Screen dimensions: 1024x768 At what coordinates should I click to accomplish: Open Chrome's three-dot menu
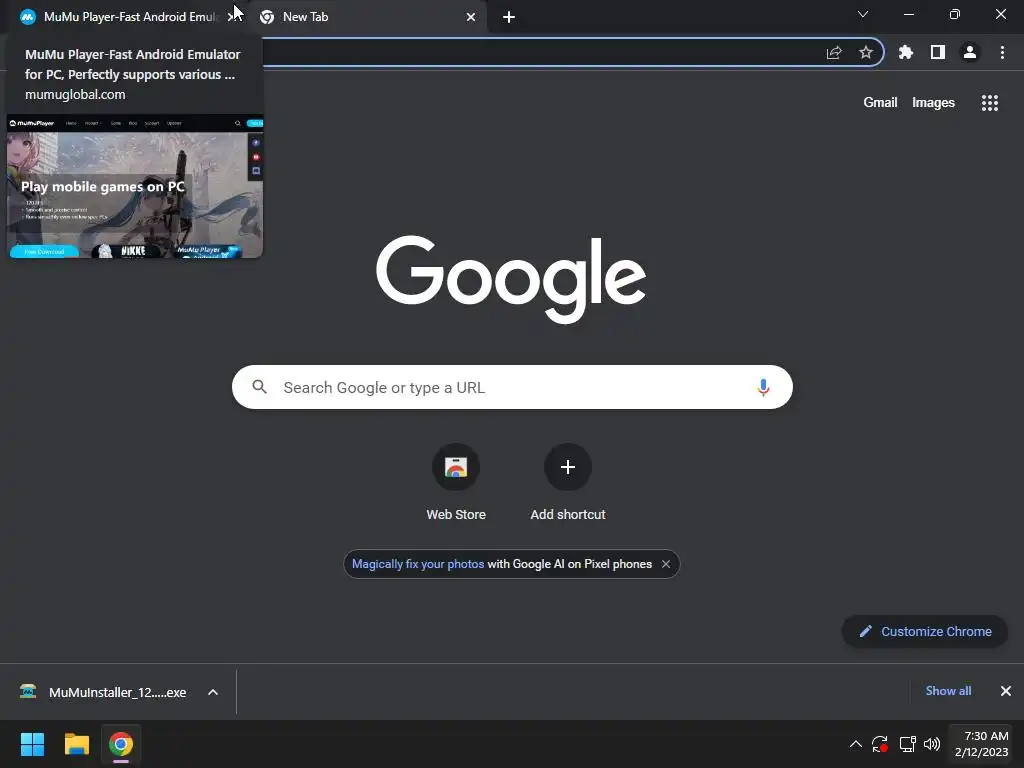1002,52
